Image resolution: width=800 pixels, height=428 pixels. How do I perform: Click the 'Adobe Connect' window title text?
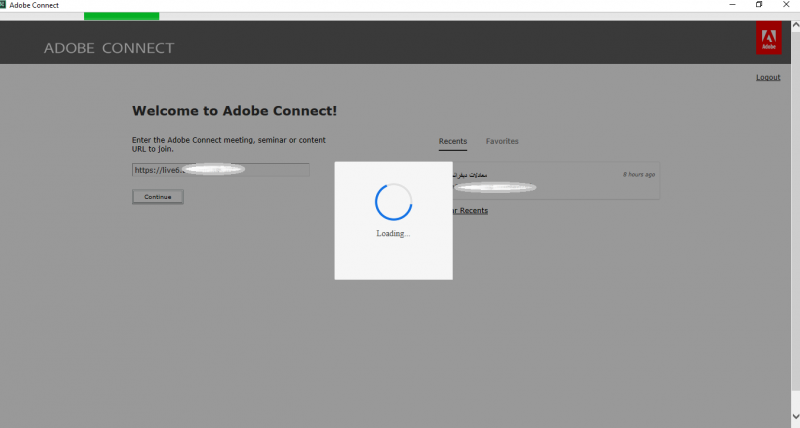click(x=34, y=5)
